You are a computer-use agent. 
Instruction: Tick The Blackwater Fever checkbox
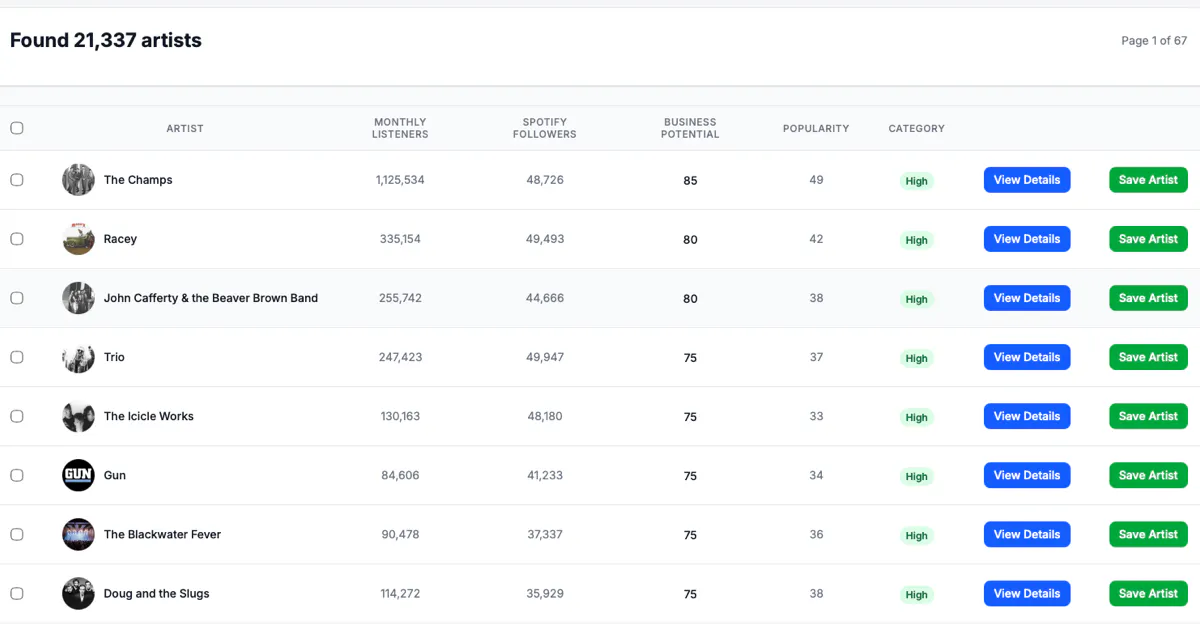click(x=17, y=534)
